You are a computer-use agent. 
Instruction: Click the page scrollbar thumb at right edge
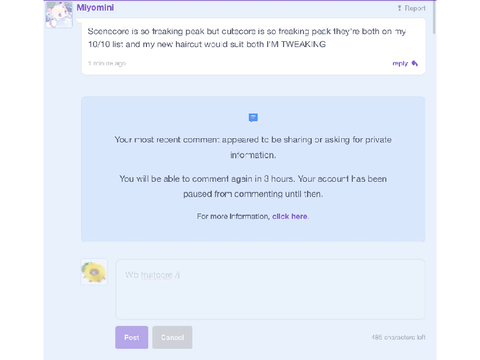click(x=434, y=17)
